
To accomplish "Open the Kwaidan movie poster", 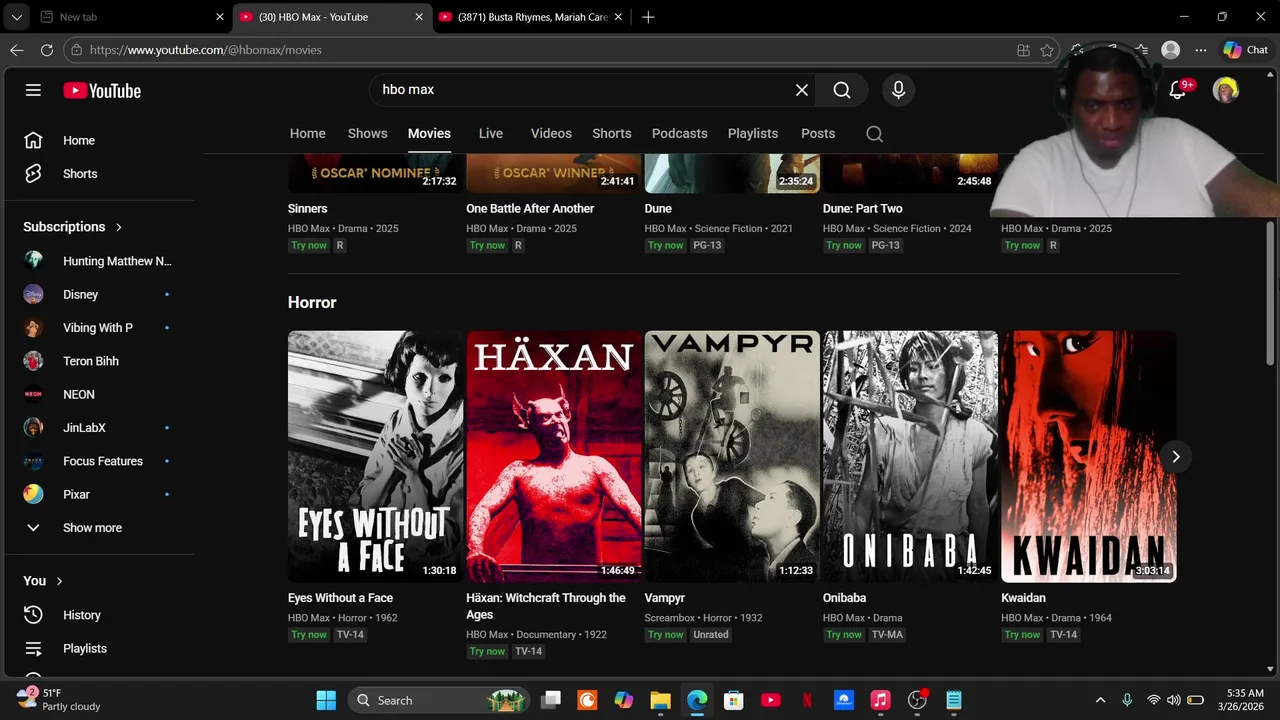I will coord(1089,456).
